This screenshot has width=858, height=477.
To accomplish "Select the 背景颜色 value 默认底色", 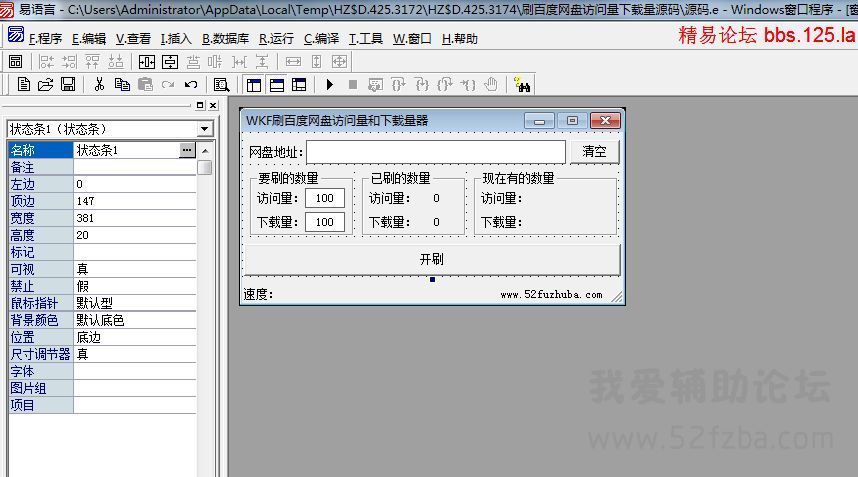I will 135,320.
